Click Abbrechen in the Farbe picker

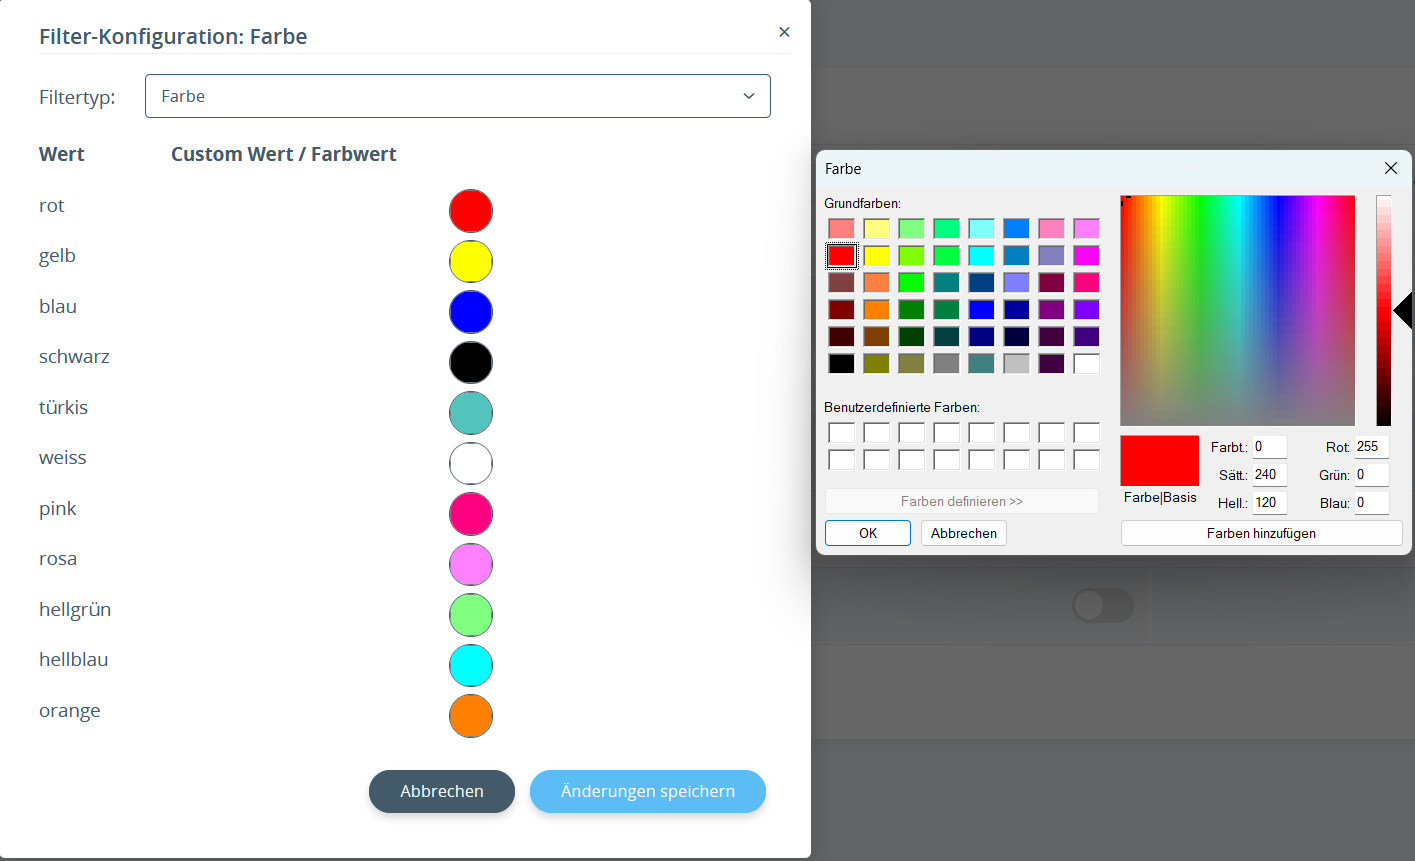pyautogui.click(x=964, y=533)
